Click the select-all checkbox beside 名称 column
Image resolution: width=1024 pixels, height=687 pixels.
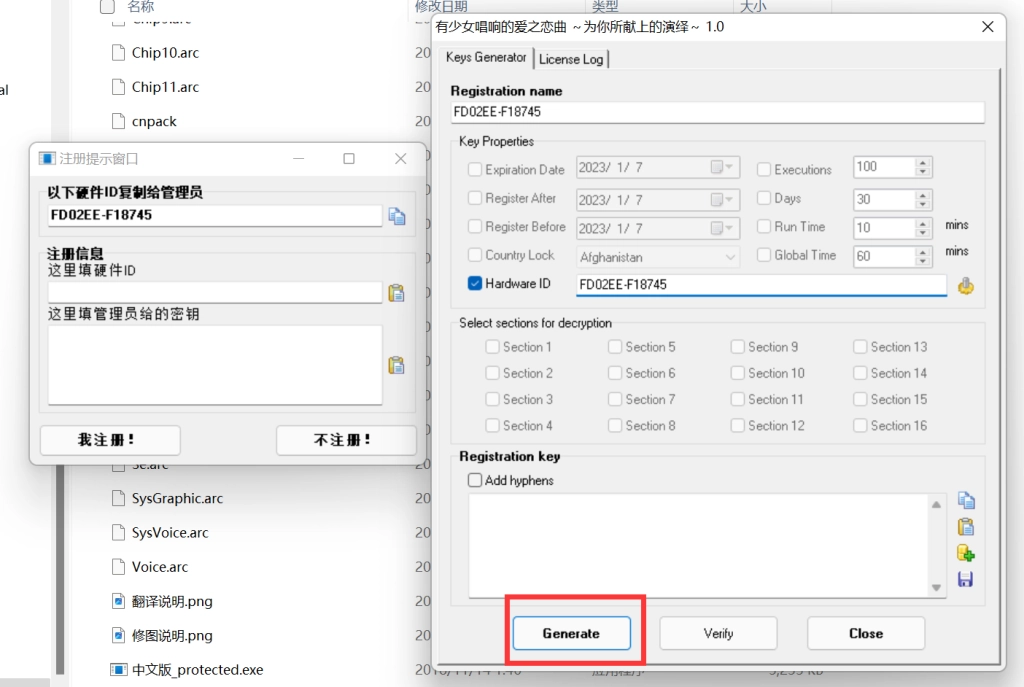(x=107, y=7)
